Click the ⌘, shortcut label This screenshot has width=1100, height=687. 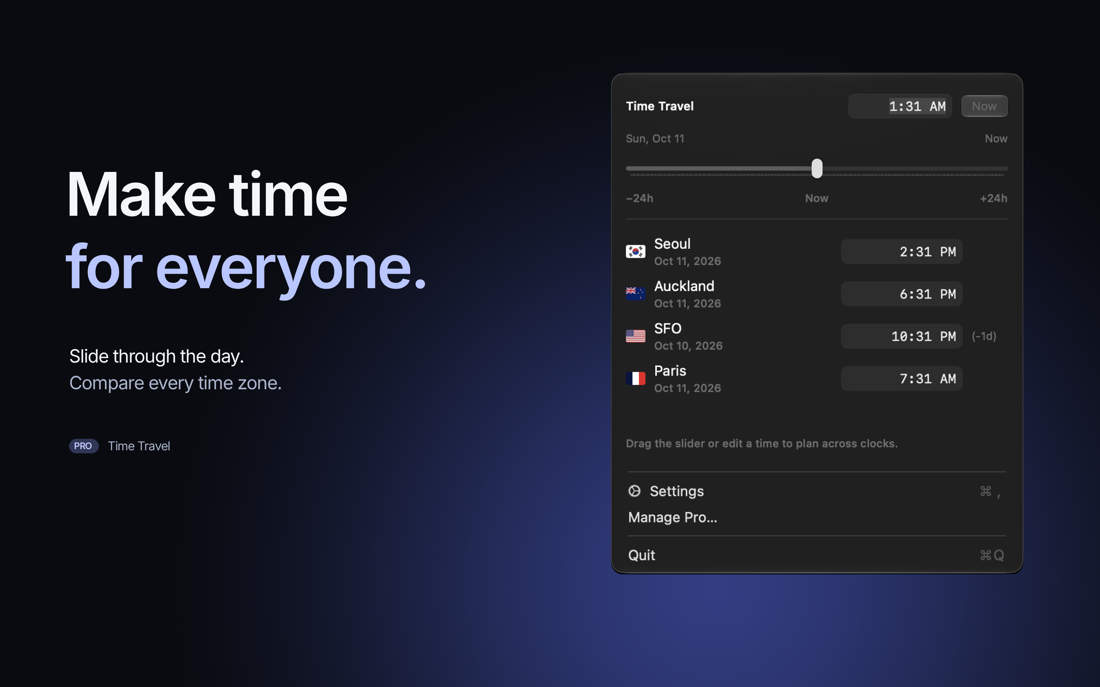click(x=990, y=491)
